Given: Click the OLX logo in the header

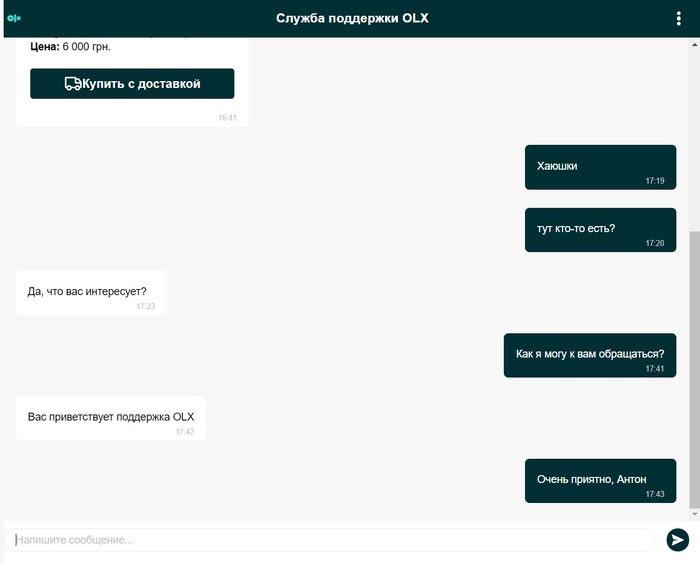Looking at the screenshot, I should pyautogui.click(x=14, y=18).
